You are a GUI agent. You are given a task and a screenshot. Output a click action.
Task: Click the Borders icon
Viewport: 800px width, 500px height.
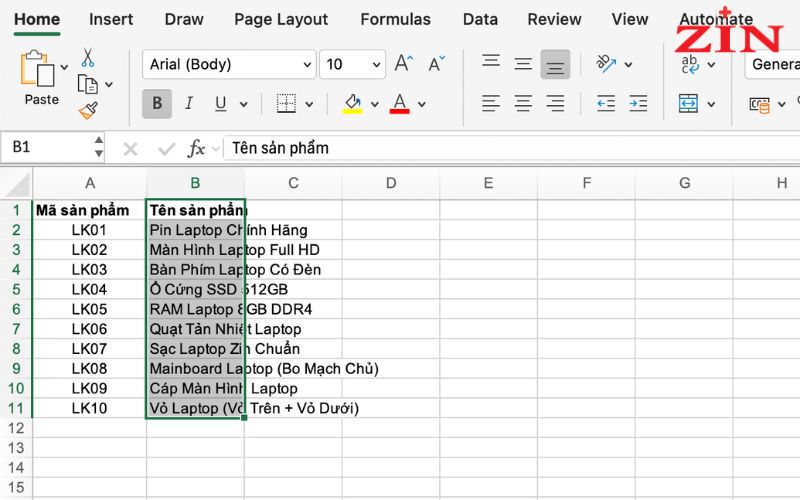click(x=286, y=104)
